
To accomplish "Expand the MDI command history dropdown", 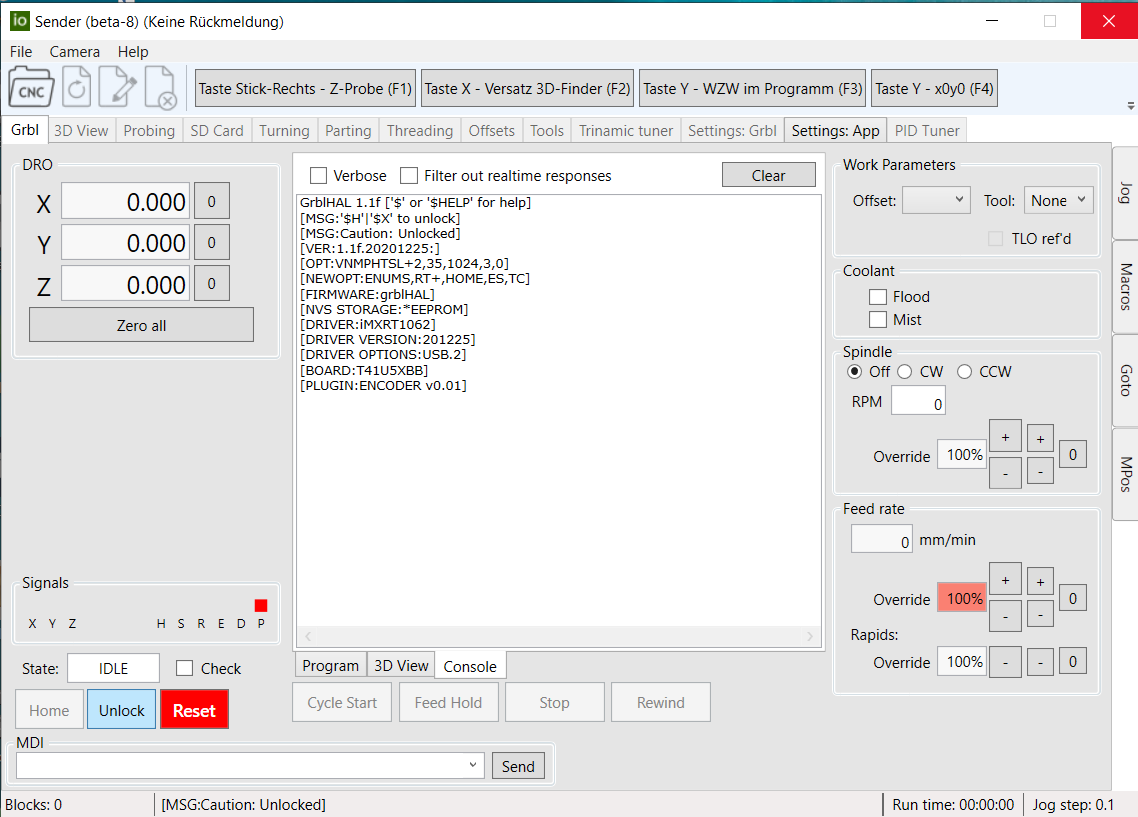I will click(x=473, y=766).
